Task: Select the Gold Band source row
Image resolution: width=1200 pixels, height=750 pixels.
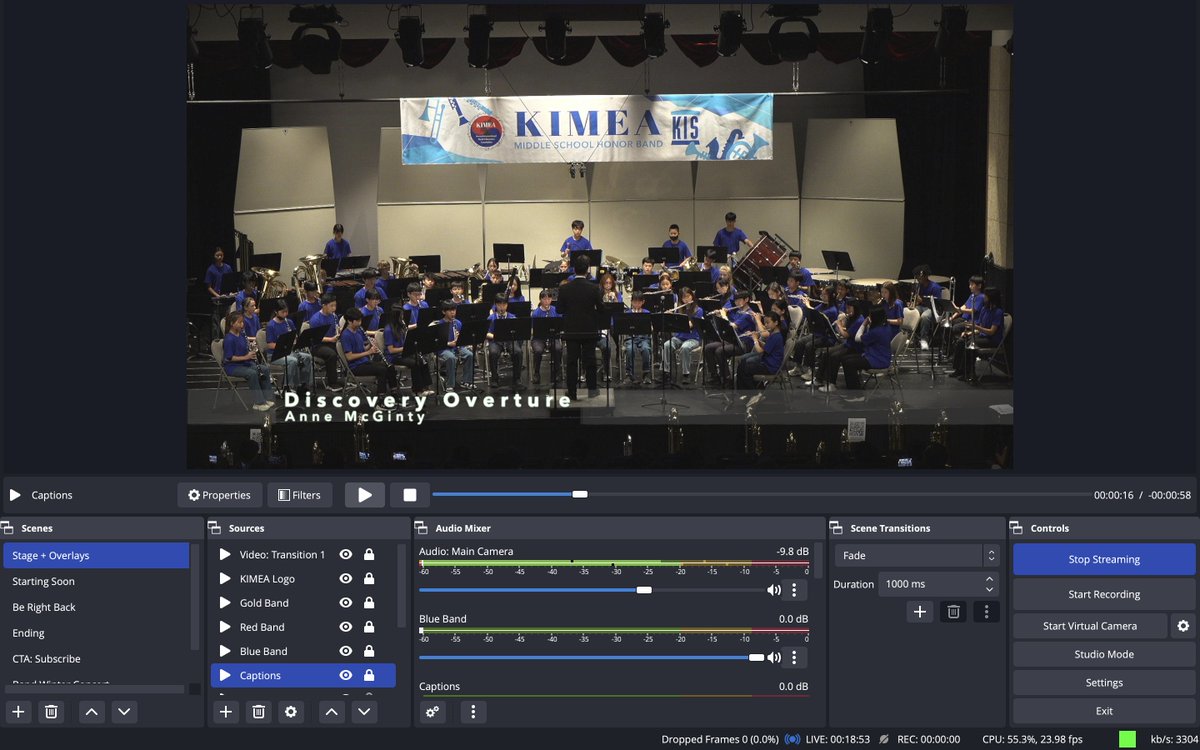Action: pos(303,603)
